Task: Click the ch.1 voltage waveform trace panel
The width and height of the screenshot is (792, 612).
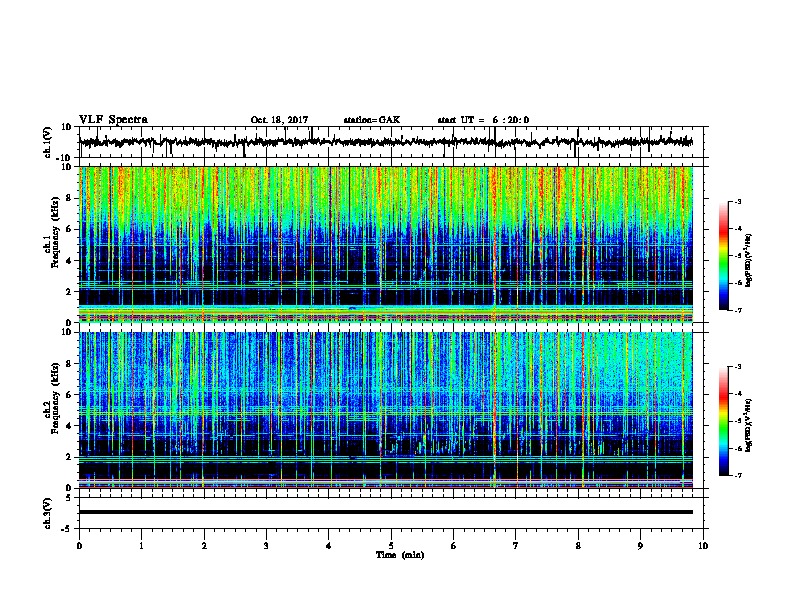Action: coord(391,142)
